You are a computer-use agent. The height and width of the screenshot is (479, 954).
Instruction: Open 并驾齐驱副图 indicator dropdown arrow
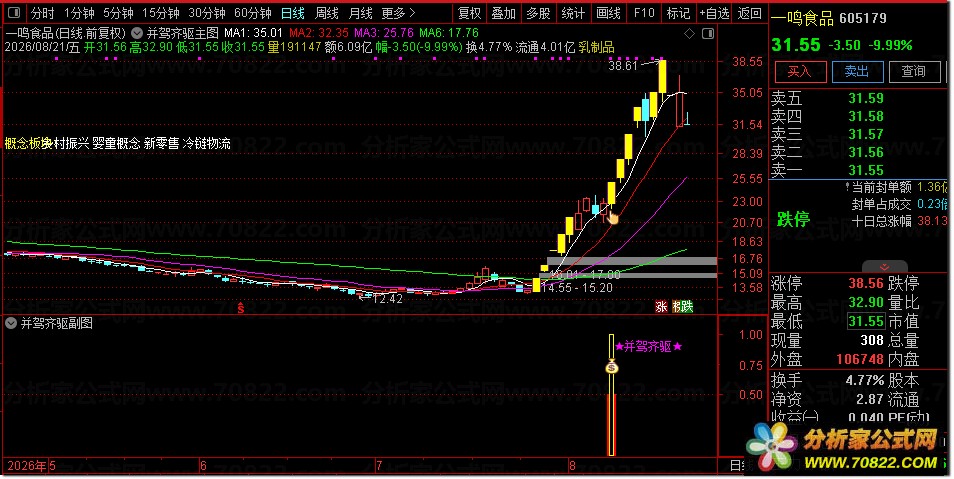coord(11,323)
